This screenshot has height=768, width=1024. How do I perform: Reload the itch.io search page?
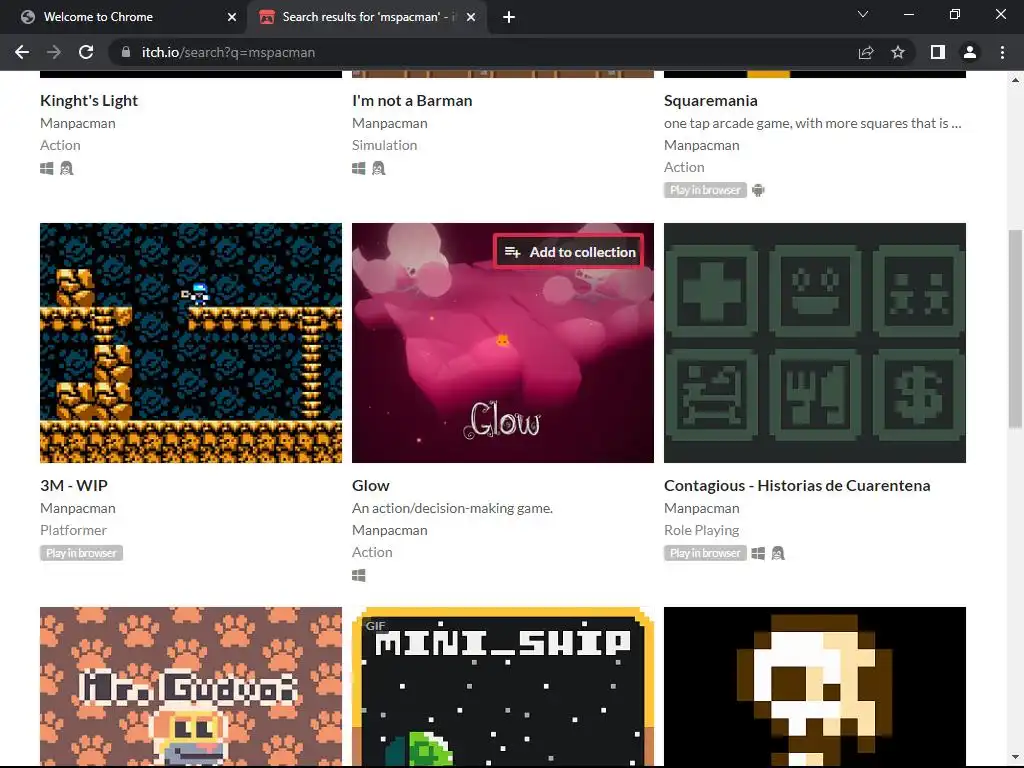(86, 52)
